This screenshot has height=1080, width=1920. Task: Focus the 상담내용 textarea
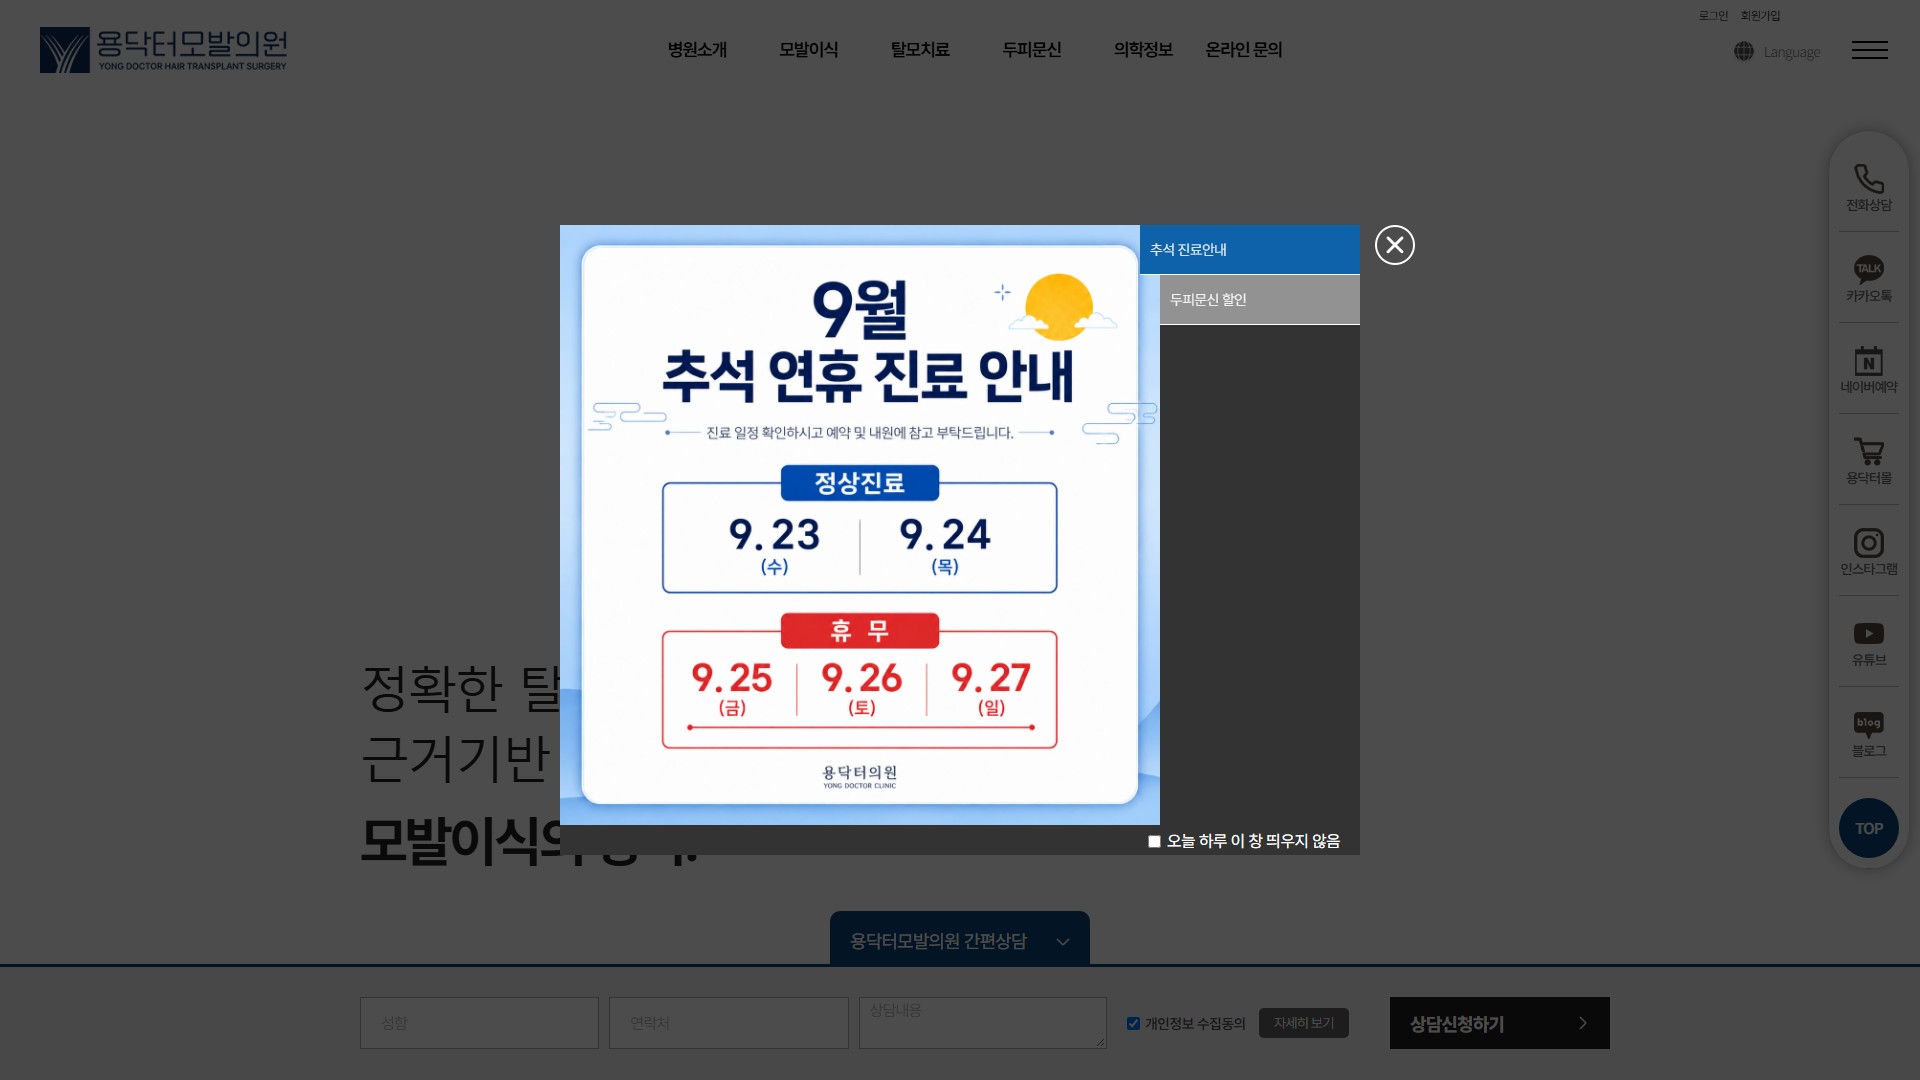coord(982,1023)
